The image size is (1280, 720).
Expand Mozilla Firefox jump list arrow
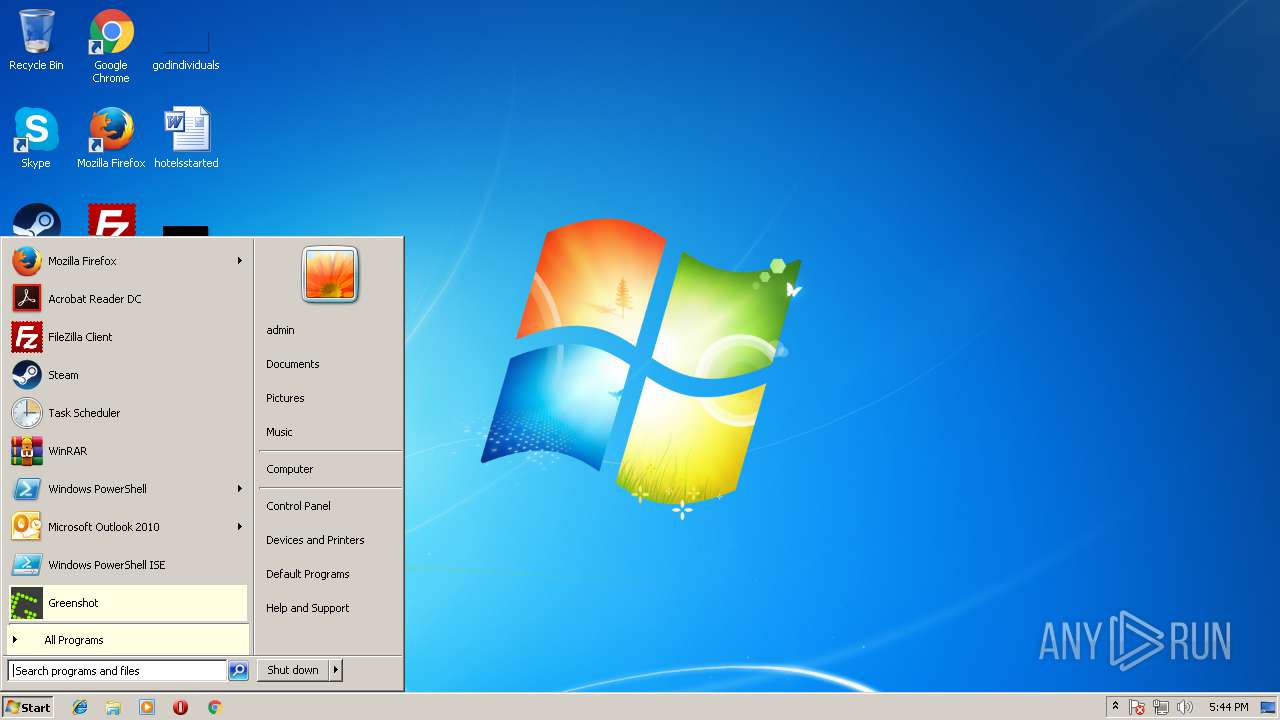click(239, 261)
